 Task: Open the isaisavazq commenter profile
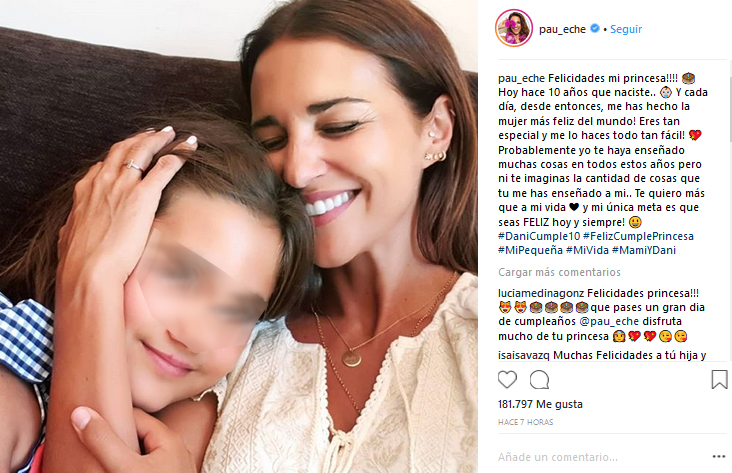click(524, 355)
